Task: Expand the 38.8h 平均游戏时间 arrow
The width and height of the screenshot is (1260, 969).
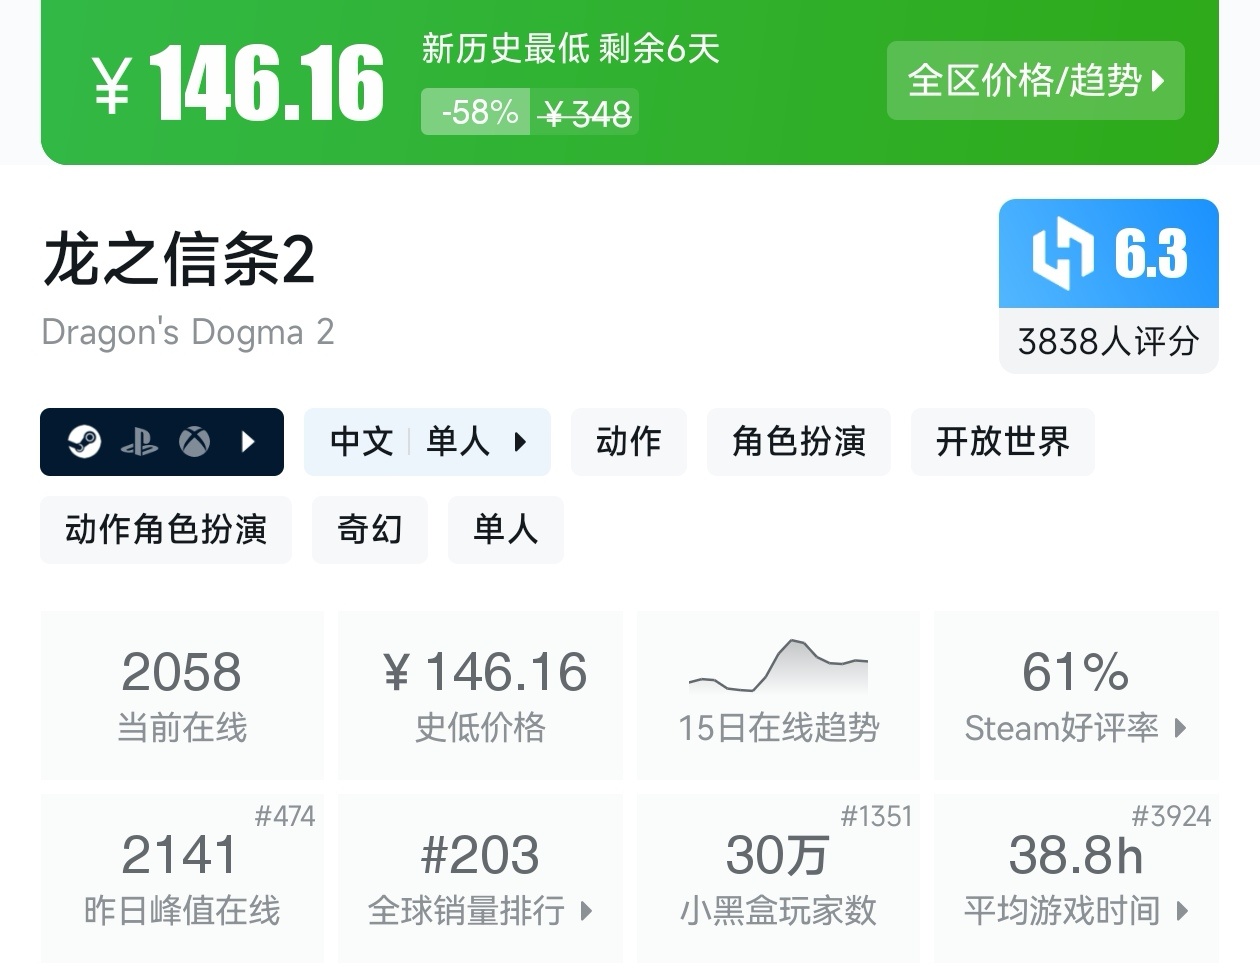Action: pos(1183,911)
